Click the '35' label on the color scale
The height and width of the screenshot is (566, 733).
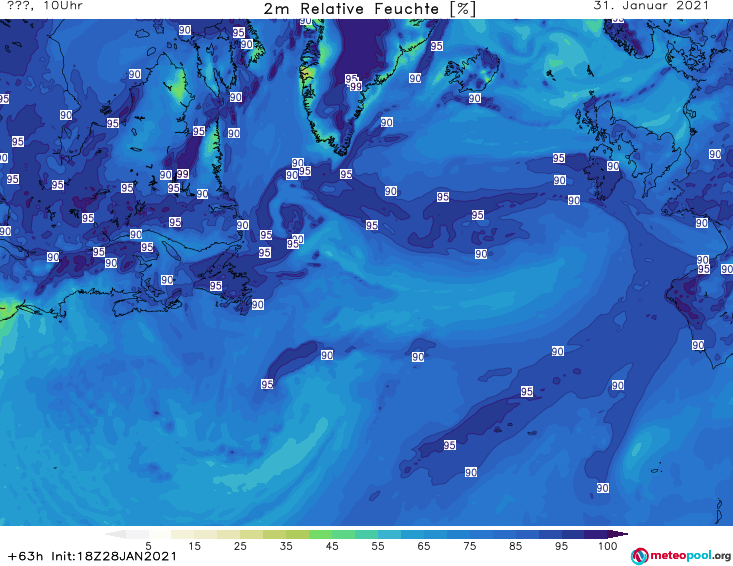[x=286, y=546]
